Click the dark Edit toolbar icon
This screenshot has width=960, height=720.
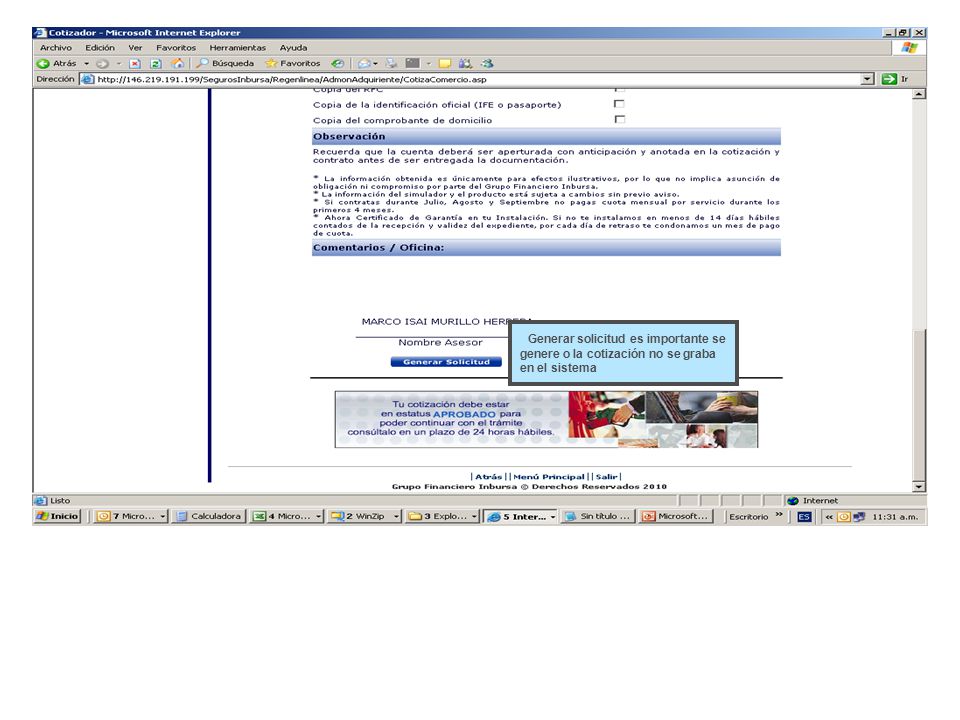[x=413, y=64]
